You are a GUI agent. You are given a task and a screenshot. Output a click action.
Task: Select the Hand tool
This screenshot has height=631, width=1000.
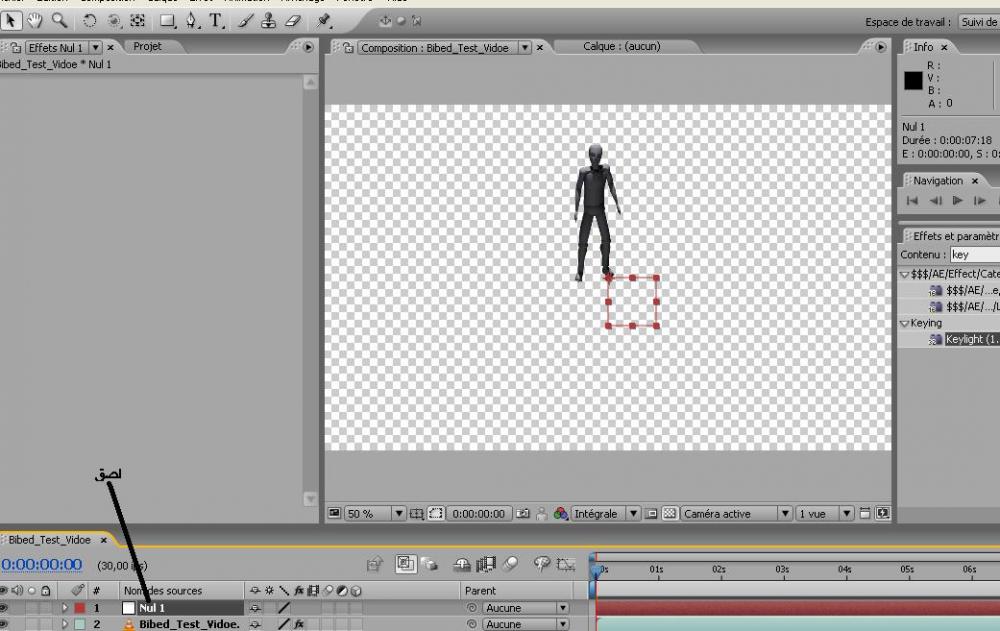click(35, 20)
